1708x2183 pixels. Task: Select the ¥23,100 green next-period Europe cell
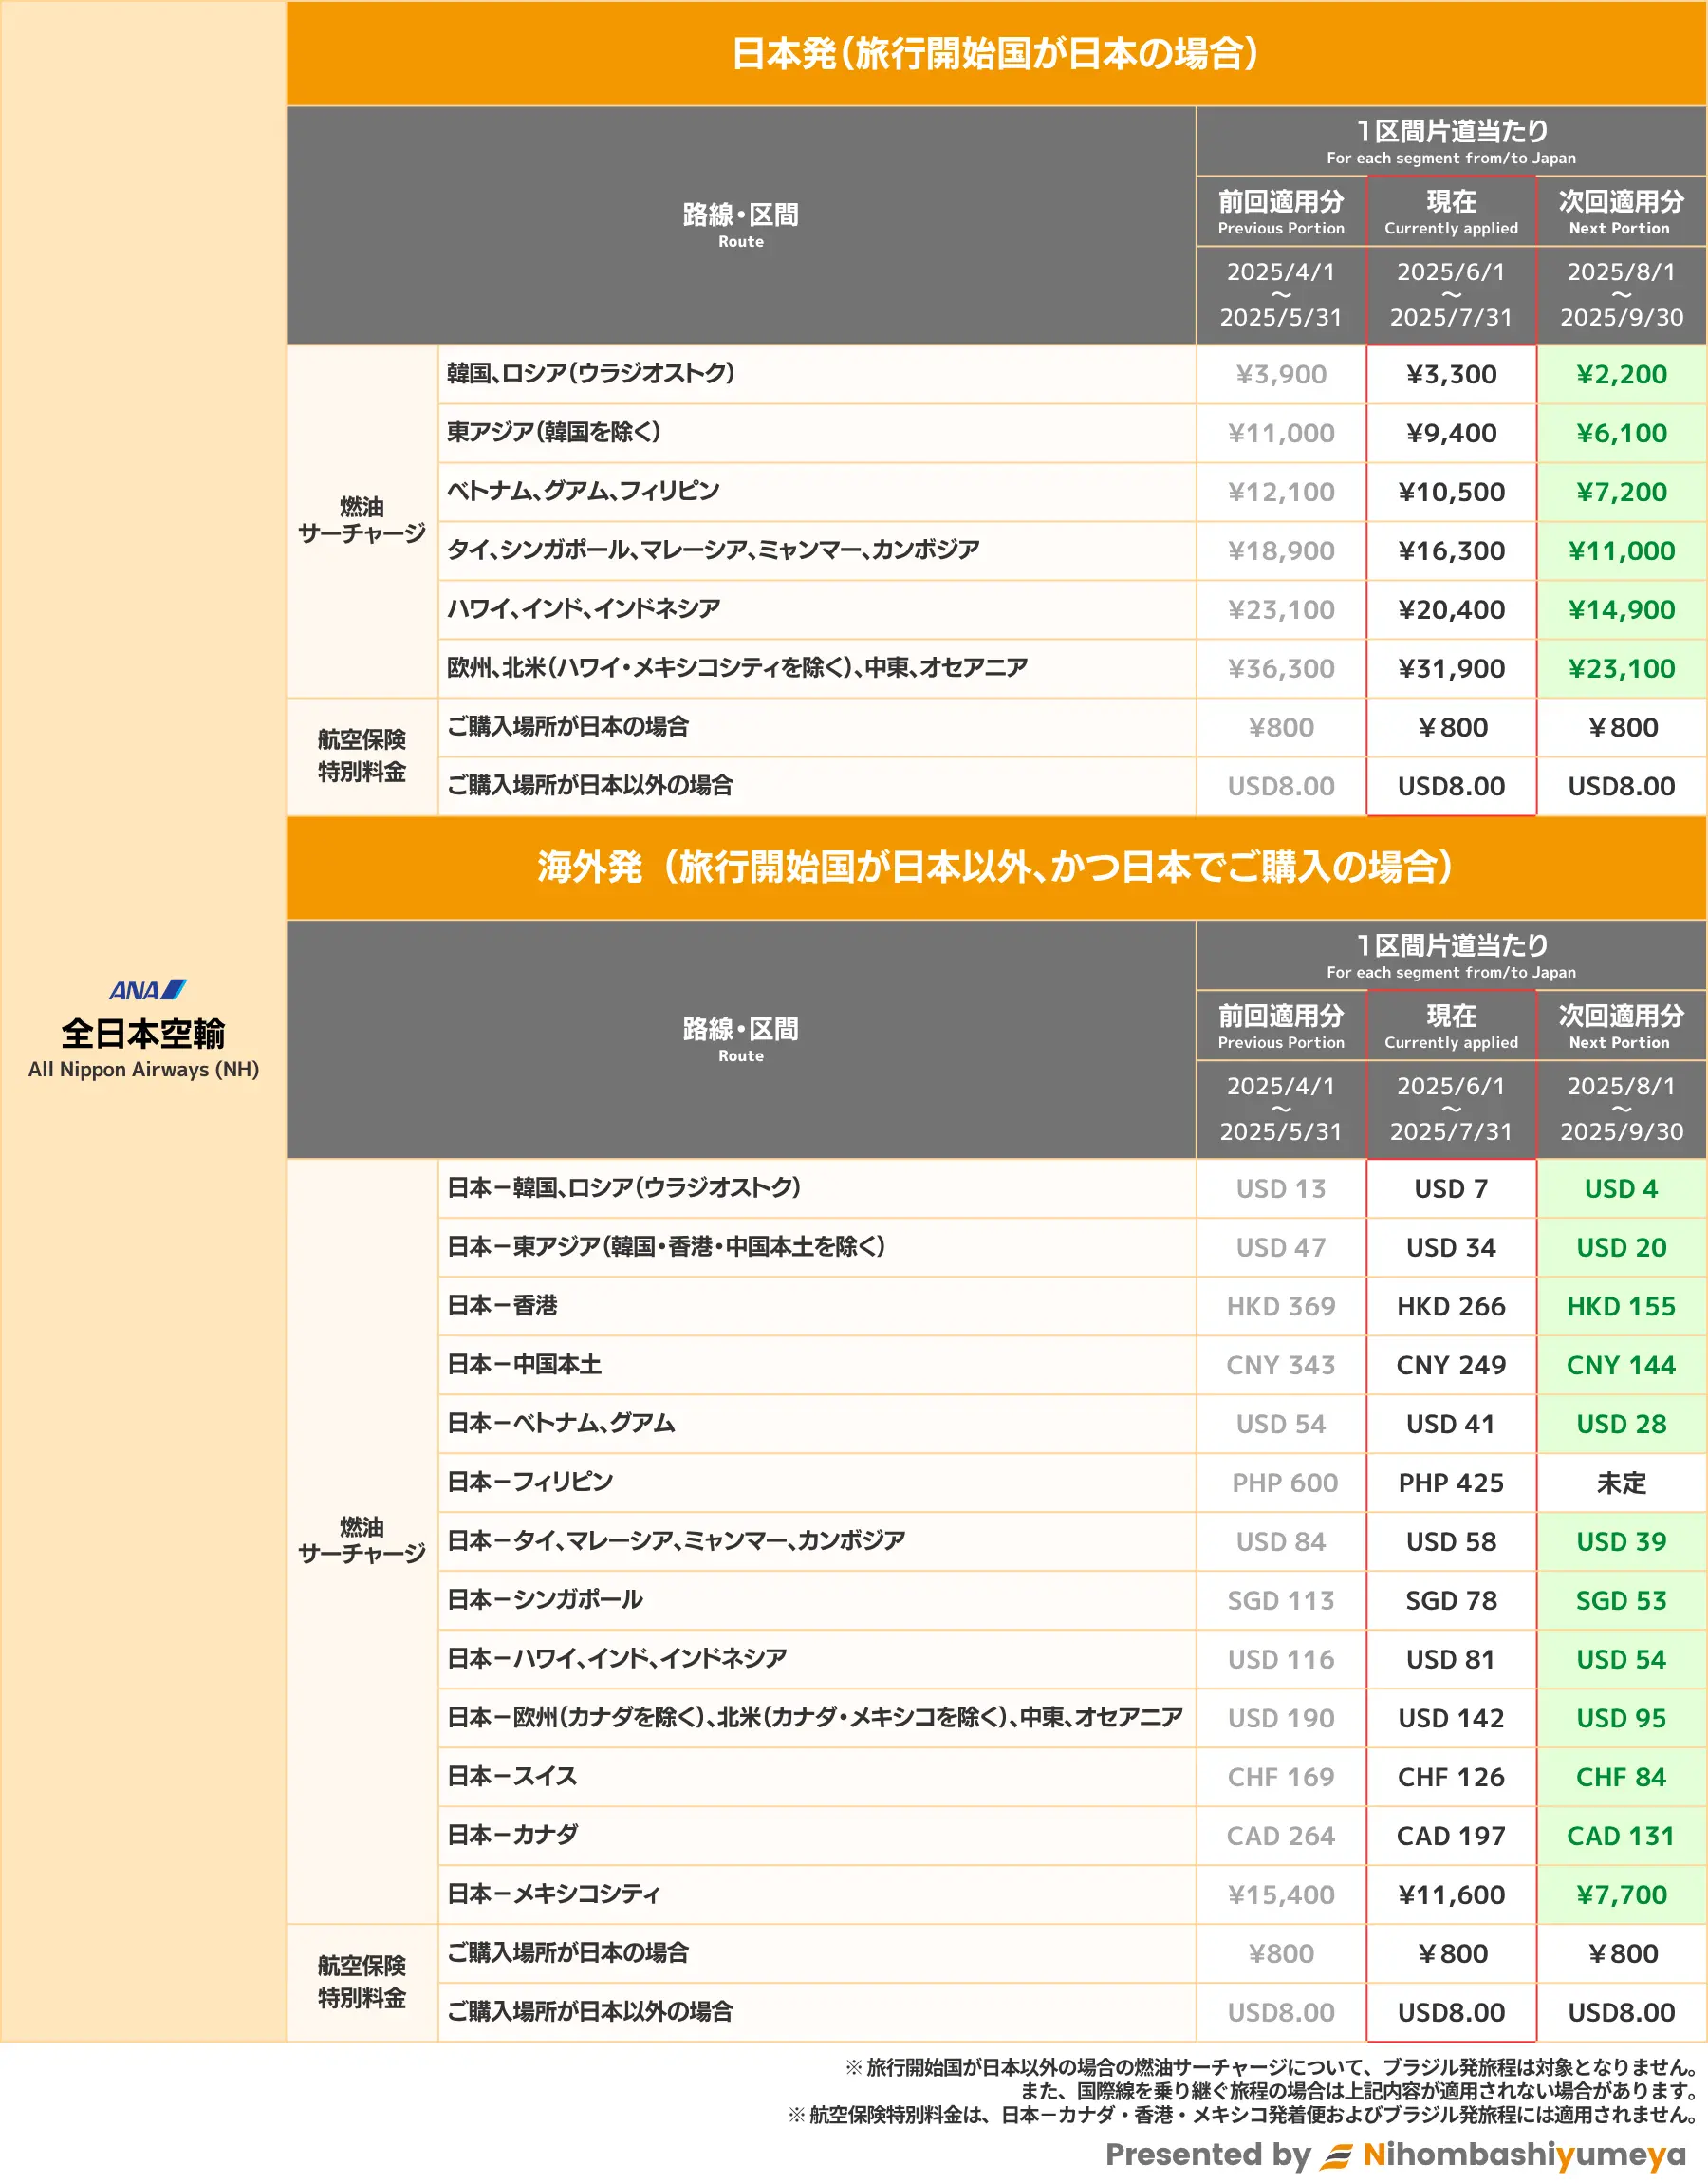1621,669
